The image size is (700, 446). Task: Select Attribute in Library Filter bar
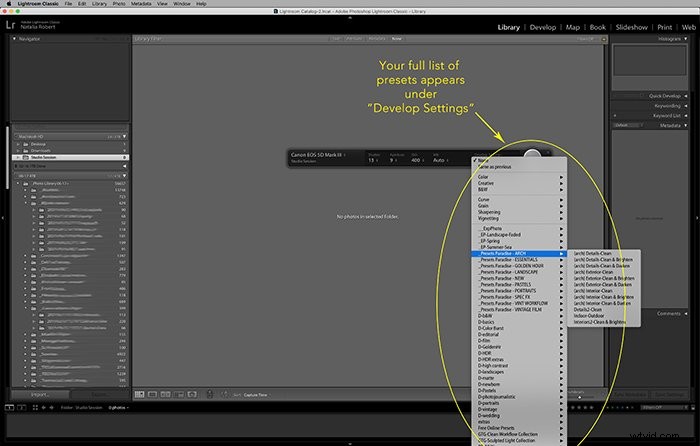pyautogui.click(x=354, y=39)
